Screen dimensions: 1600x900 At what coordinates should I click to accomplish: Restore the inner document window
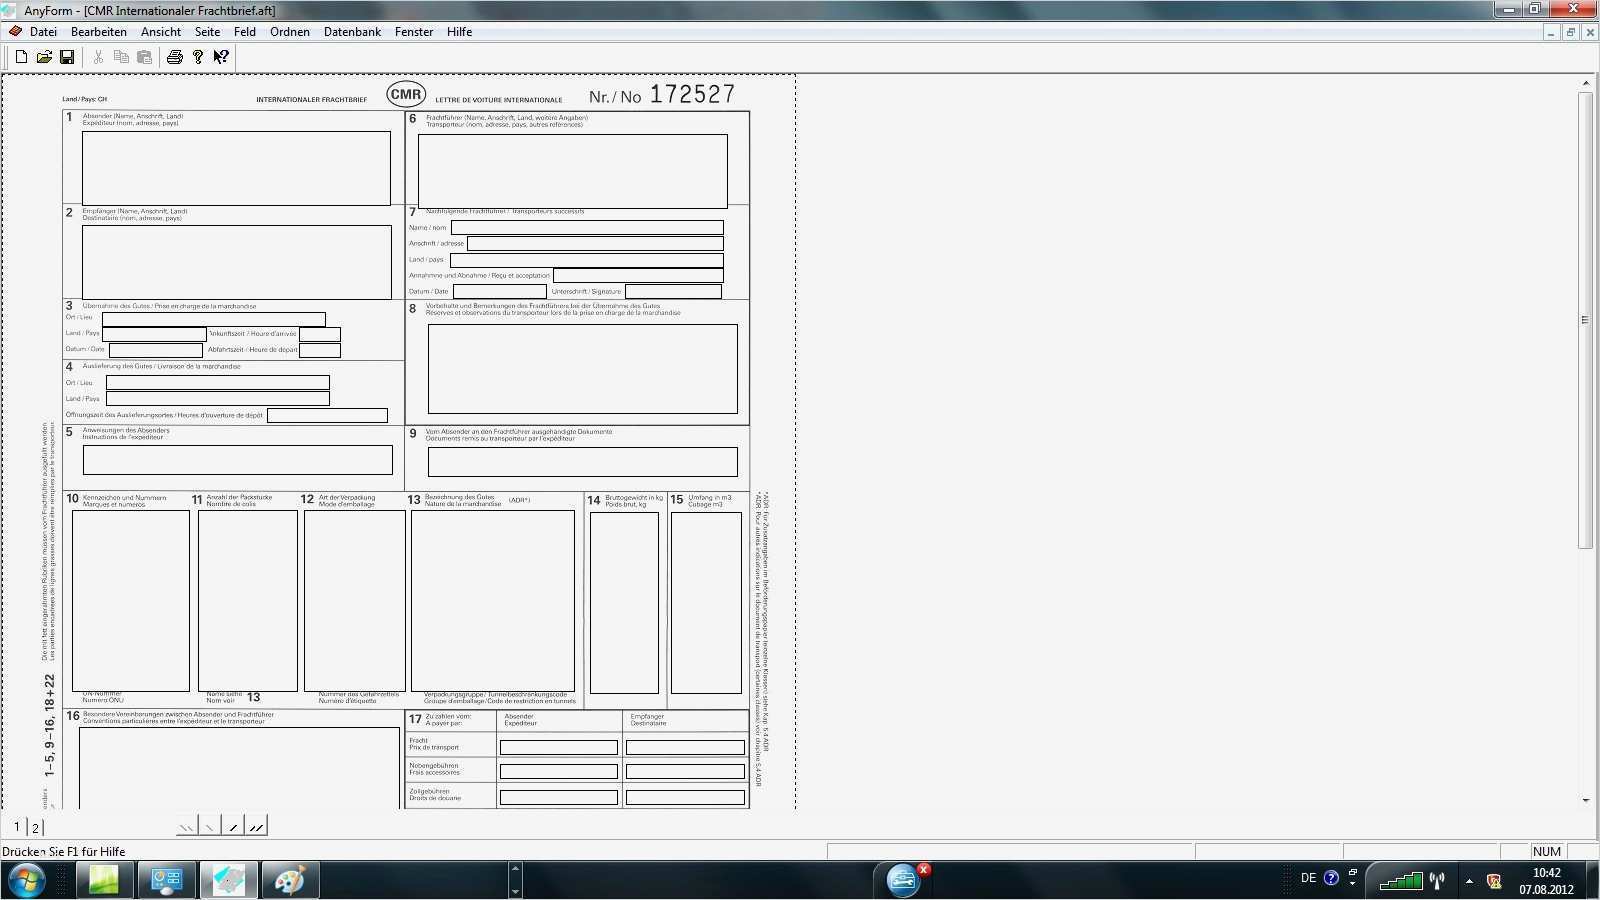tap(1570, 32)
